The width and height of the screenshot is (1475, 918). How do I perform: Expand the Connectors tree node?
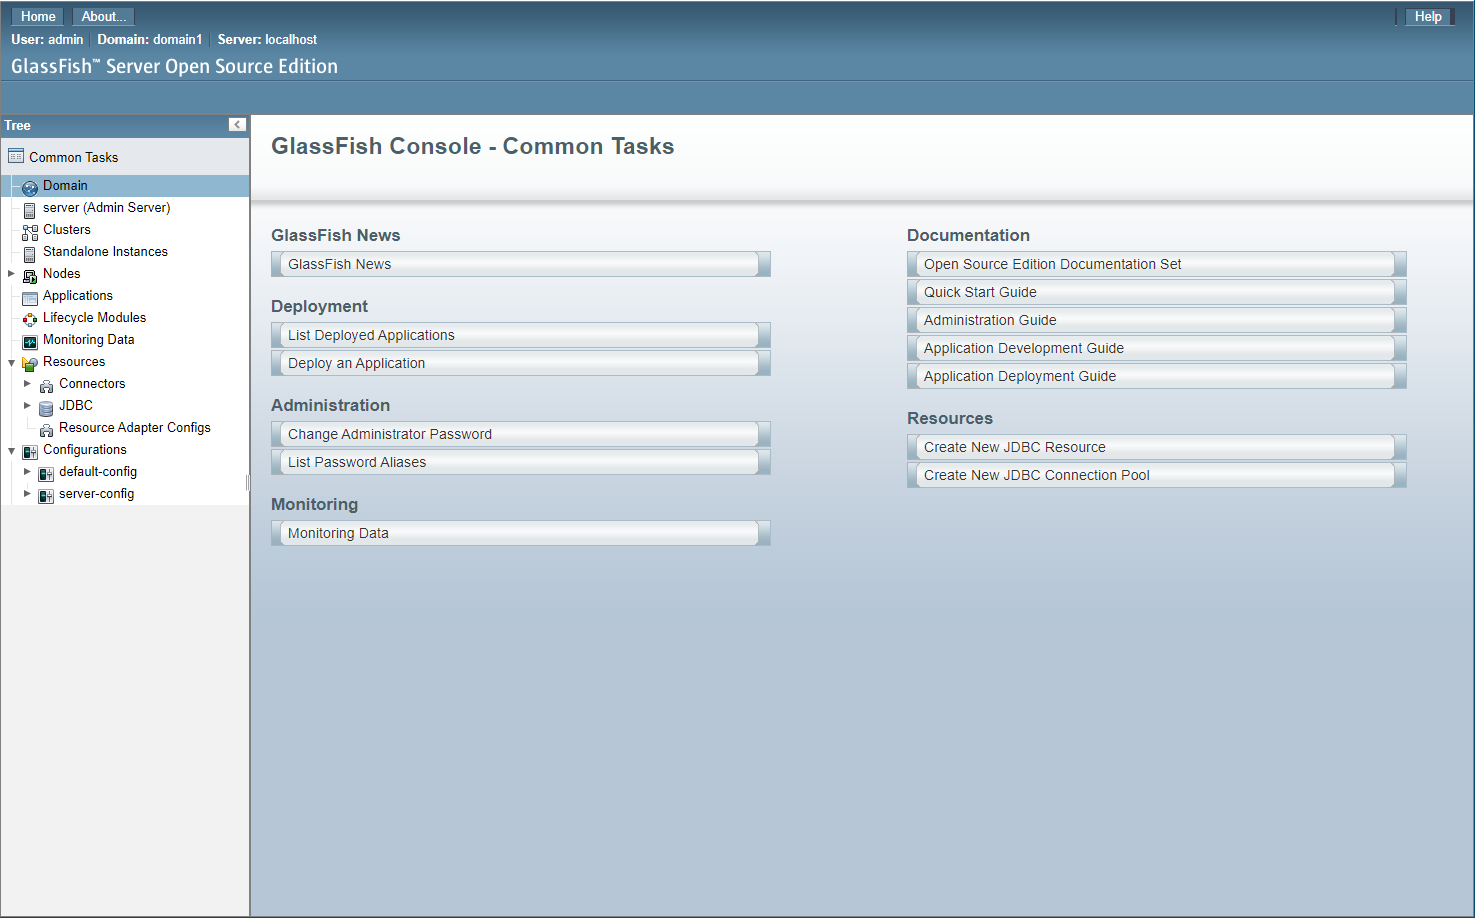27,383
